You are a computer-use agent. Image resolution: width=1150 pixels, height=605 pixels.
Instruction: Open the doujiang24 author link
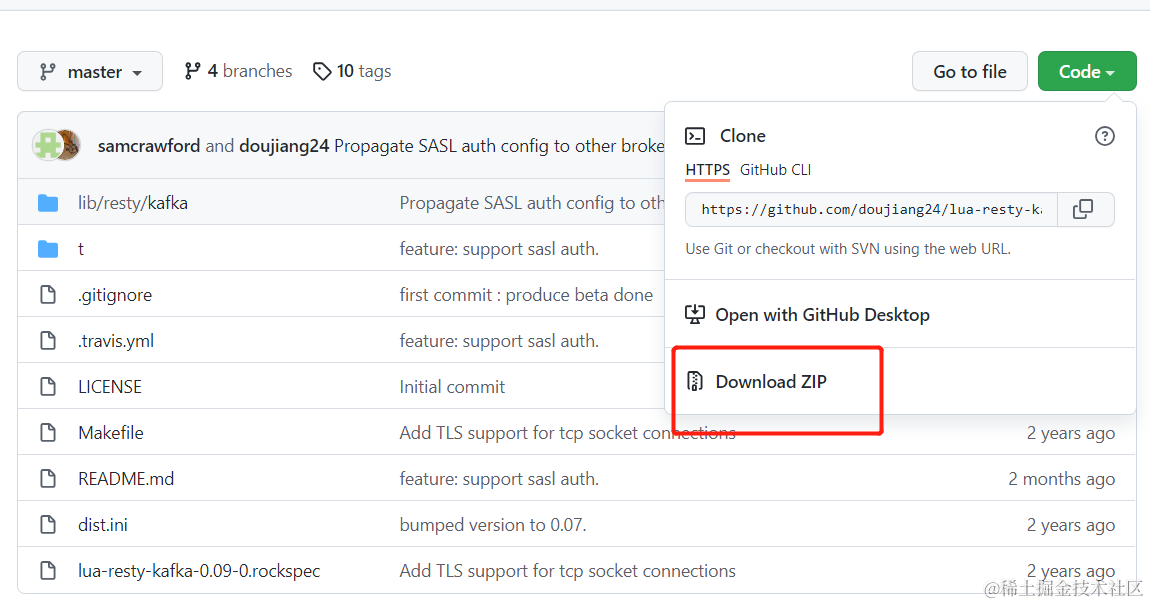(284, 146)
